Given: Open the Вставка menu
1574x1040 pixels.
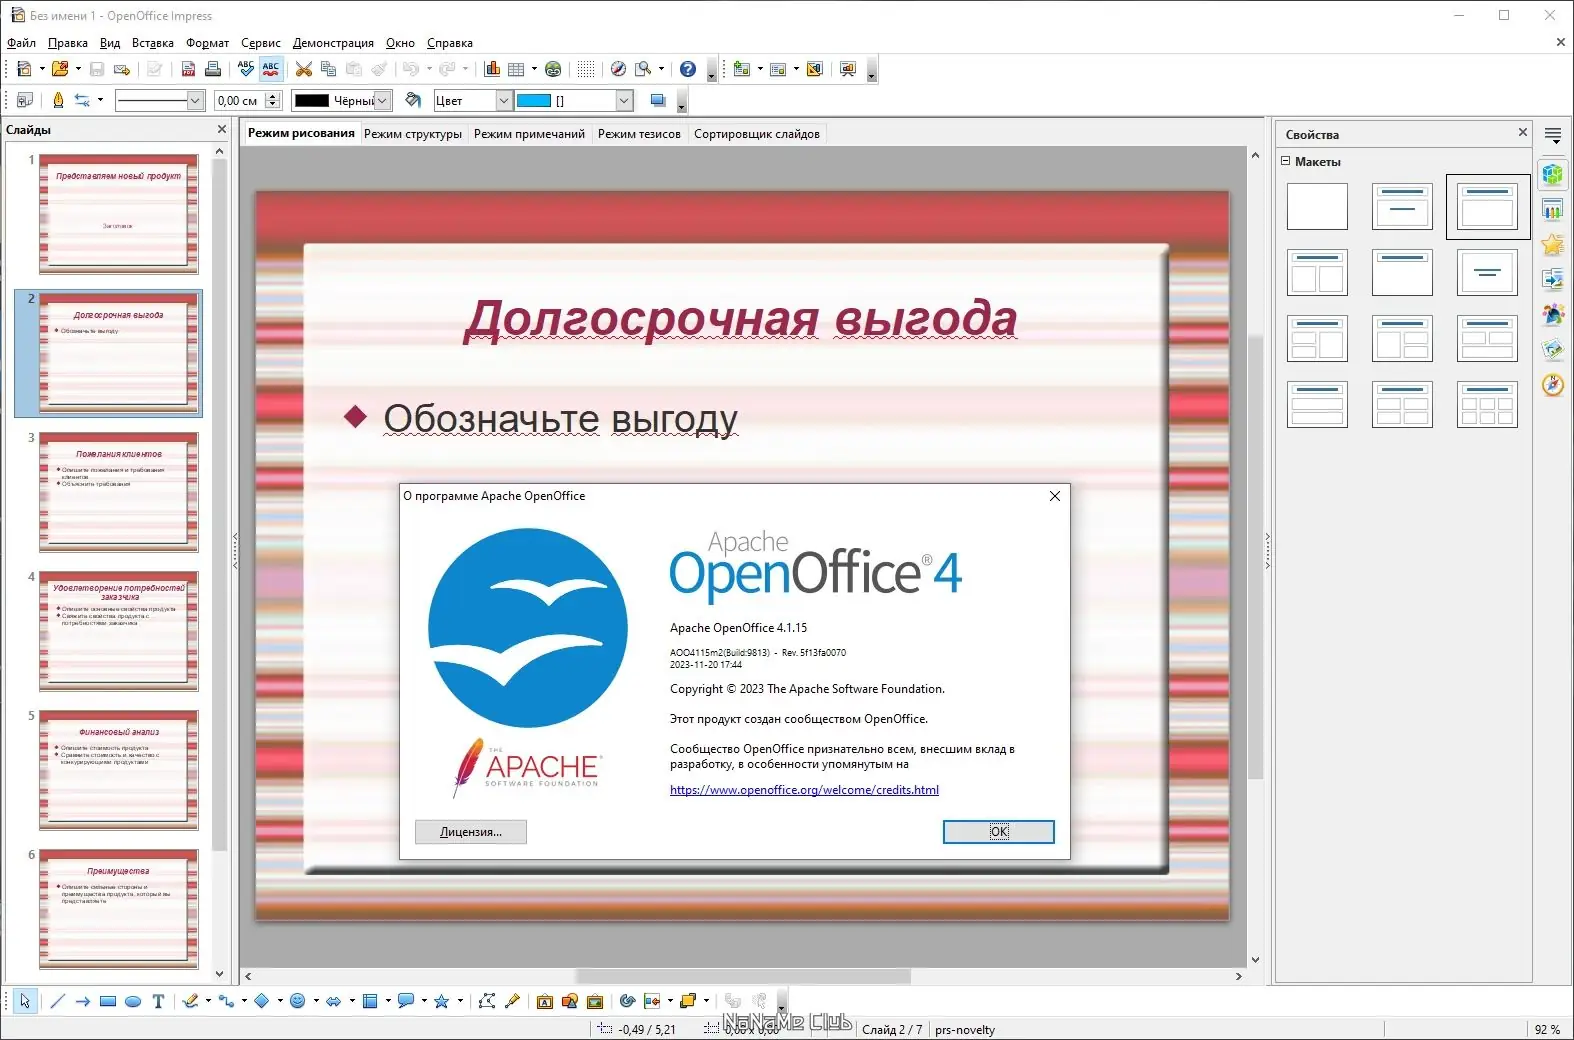Looking at the screenshot, I should [x=153, y=43].
